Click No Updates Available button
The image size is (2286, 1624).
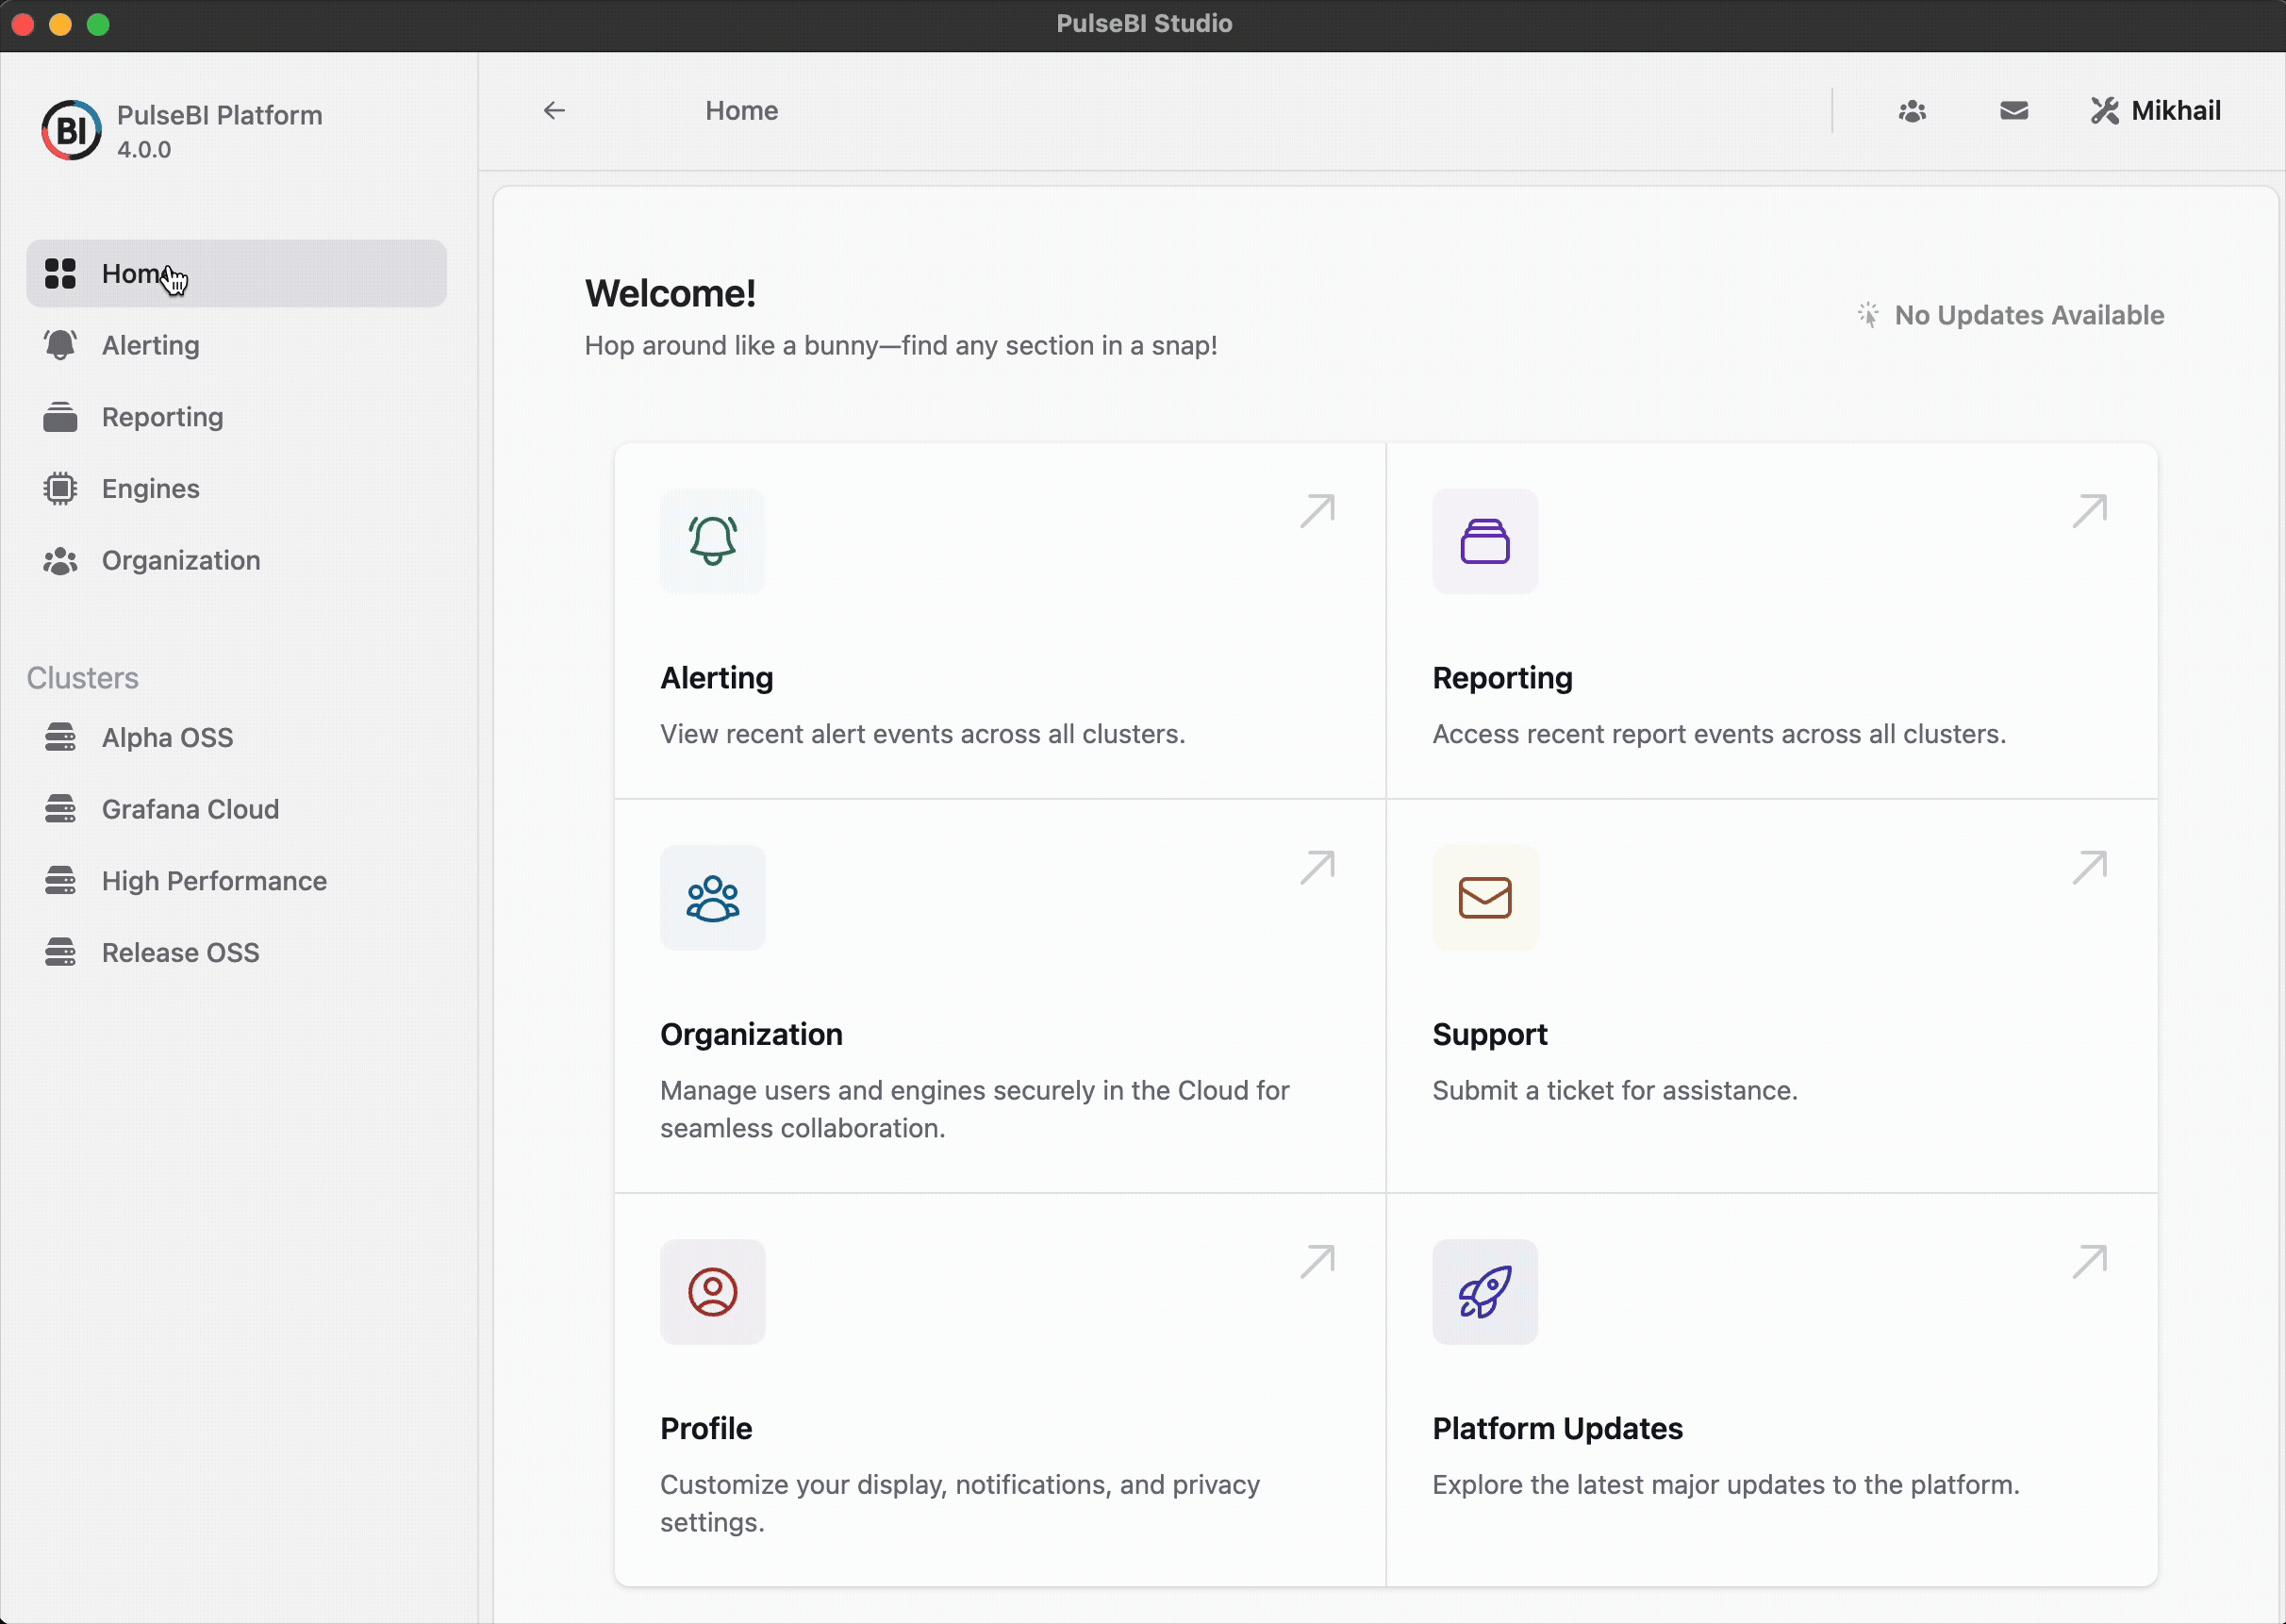(2010, 315)
